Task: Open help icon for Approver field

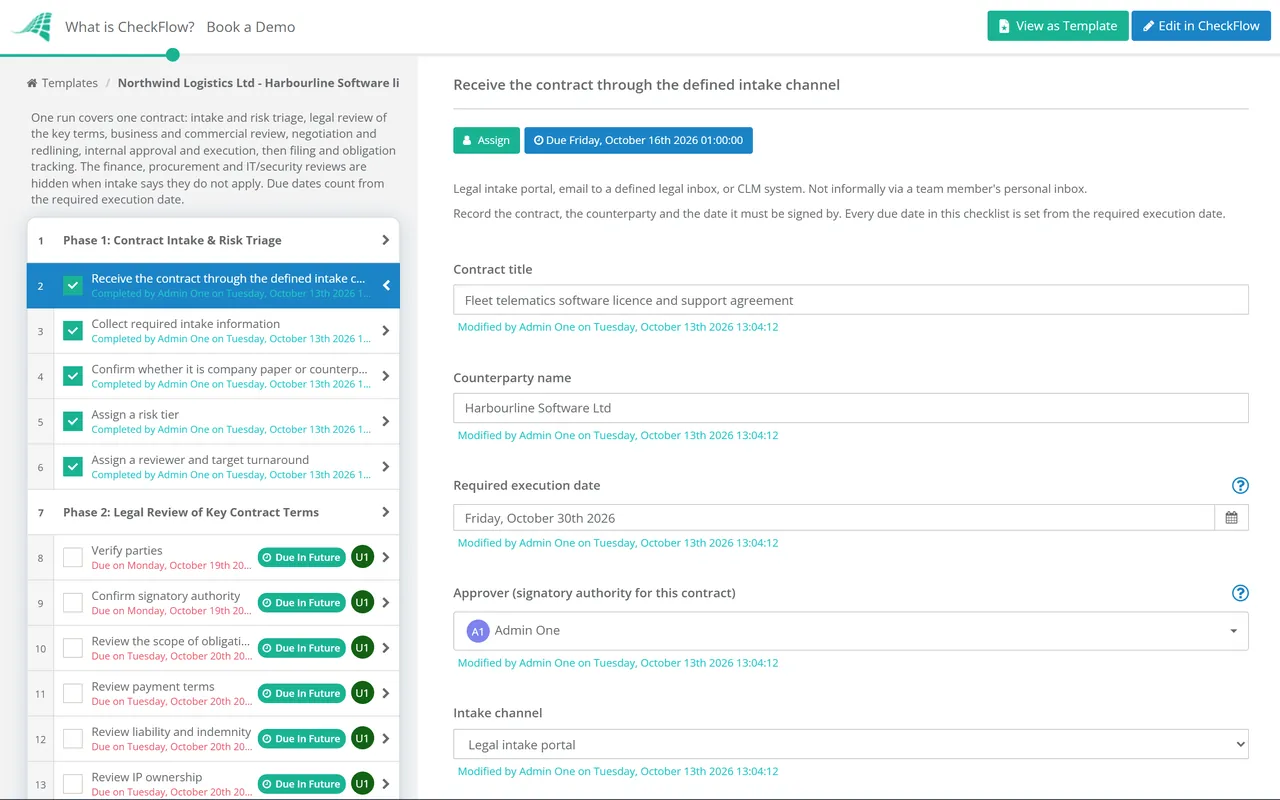Action: point(1240,593)
